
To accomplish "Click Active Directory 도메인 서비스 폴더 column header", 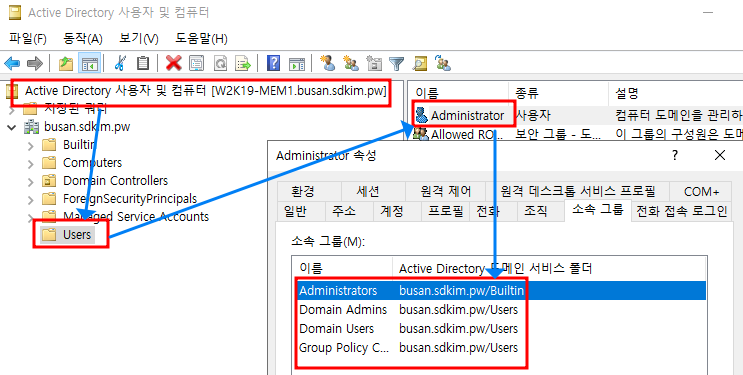I will (x=549, y=268).
